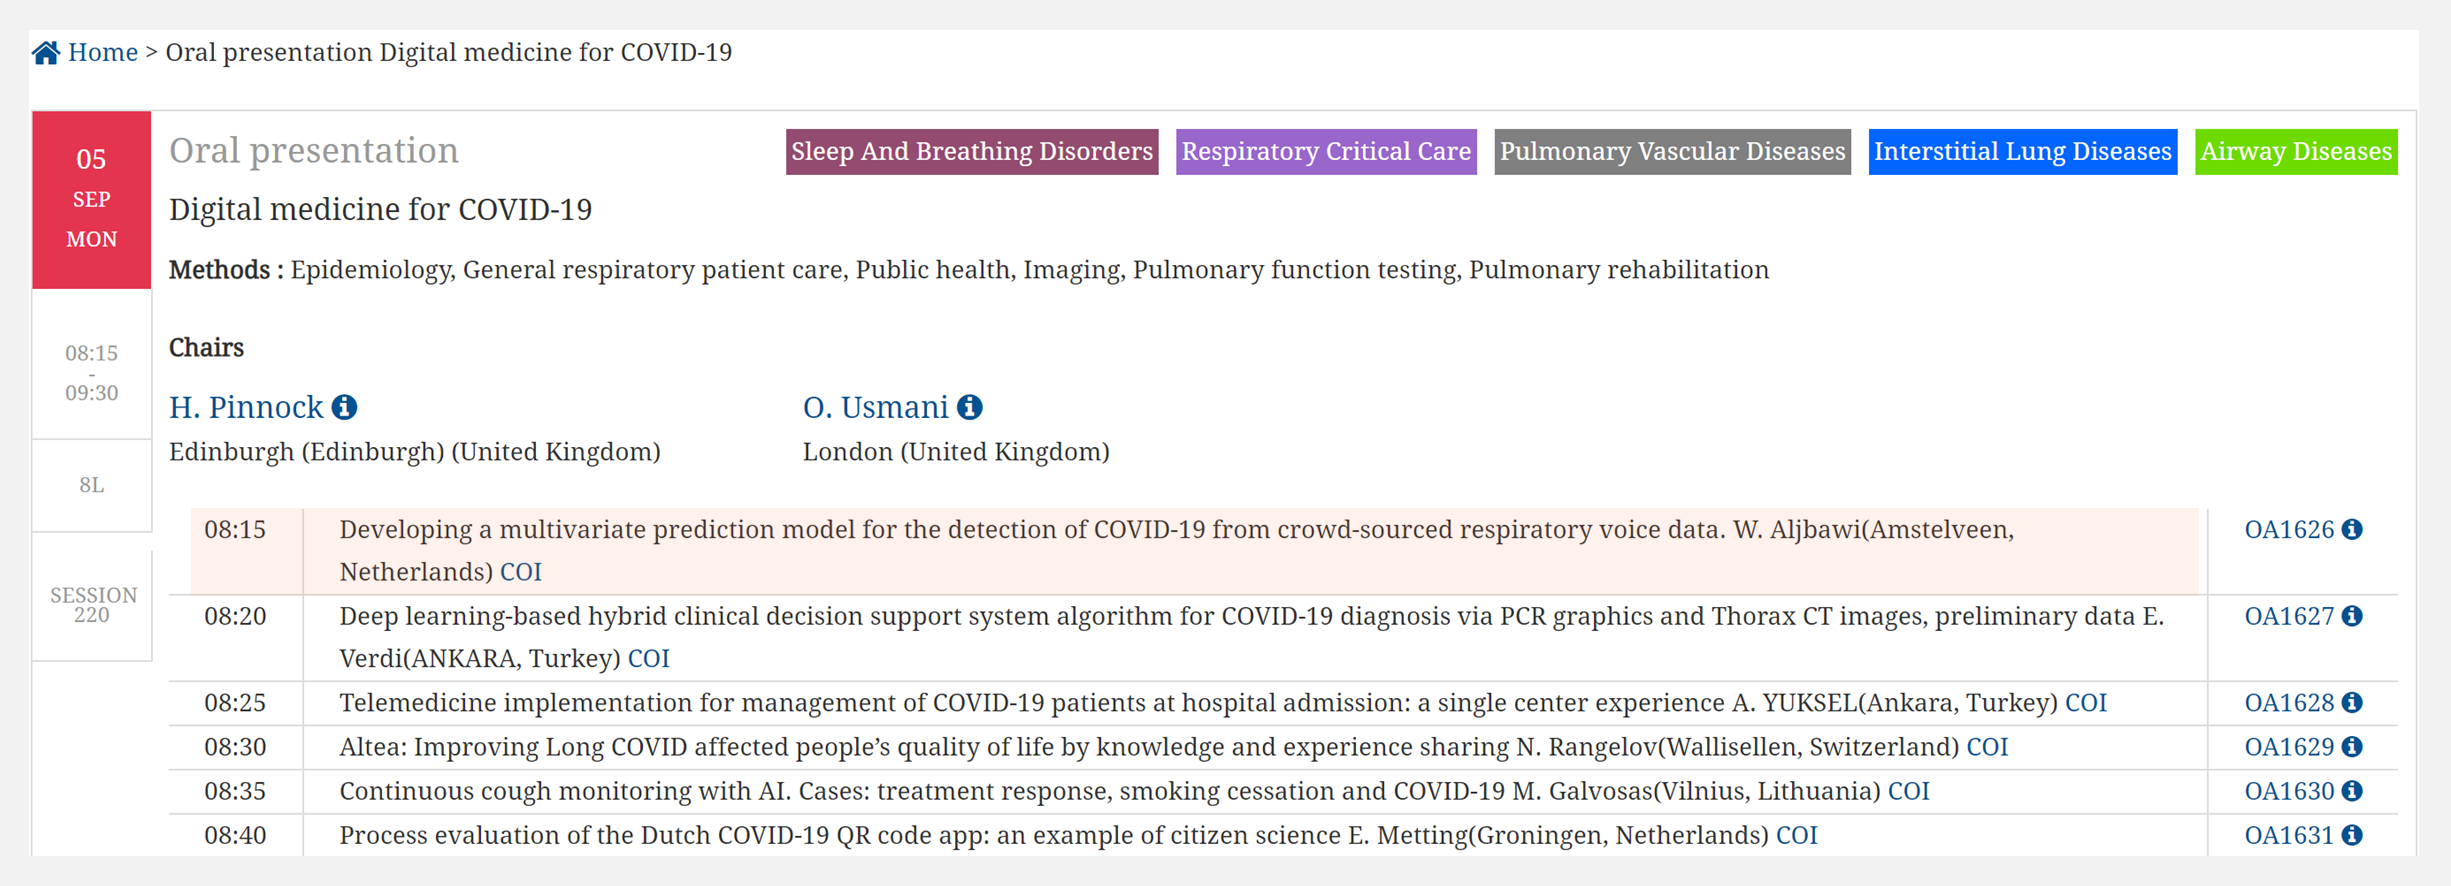Click info icon beside OA1629
The image size is (2451, 886).
click(x=2353, y=747)
